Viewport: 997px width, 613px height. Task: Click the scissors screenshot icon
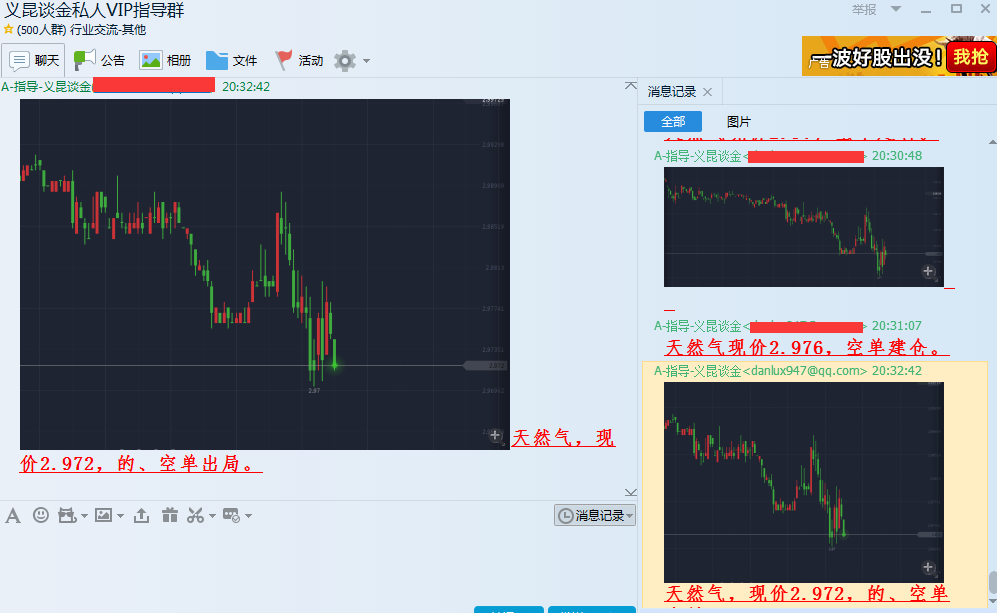pos(196,515)
